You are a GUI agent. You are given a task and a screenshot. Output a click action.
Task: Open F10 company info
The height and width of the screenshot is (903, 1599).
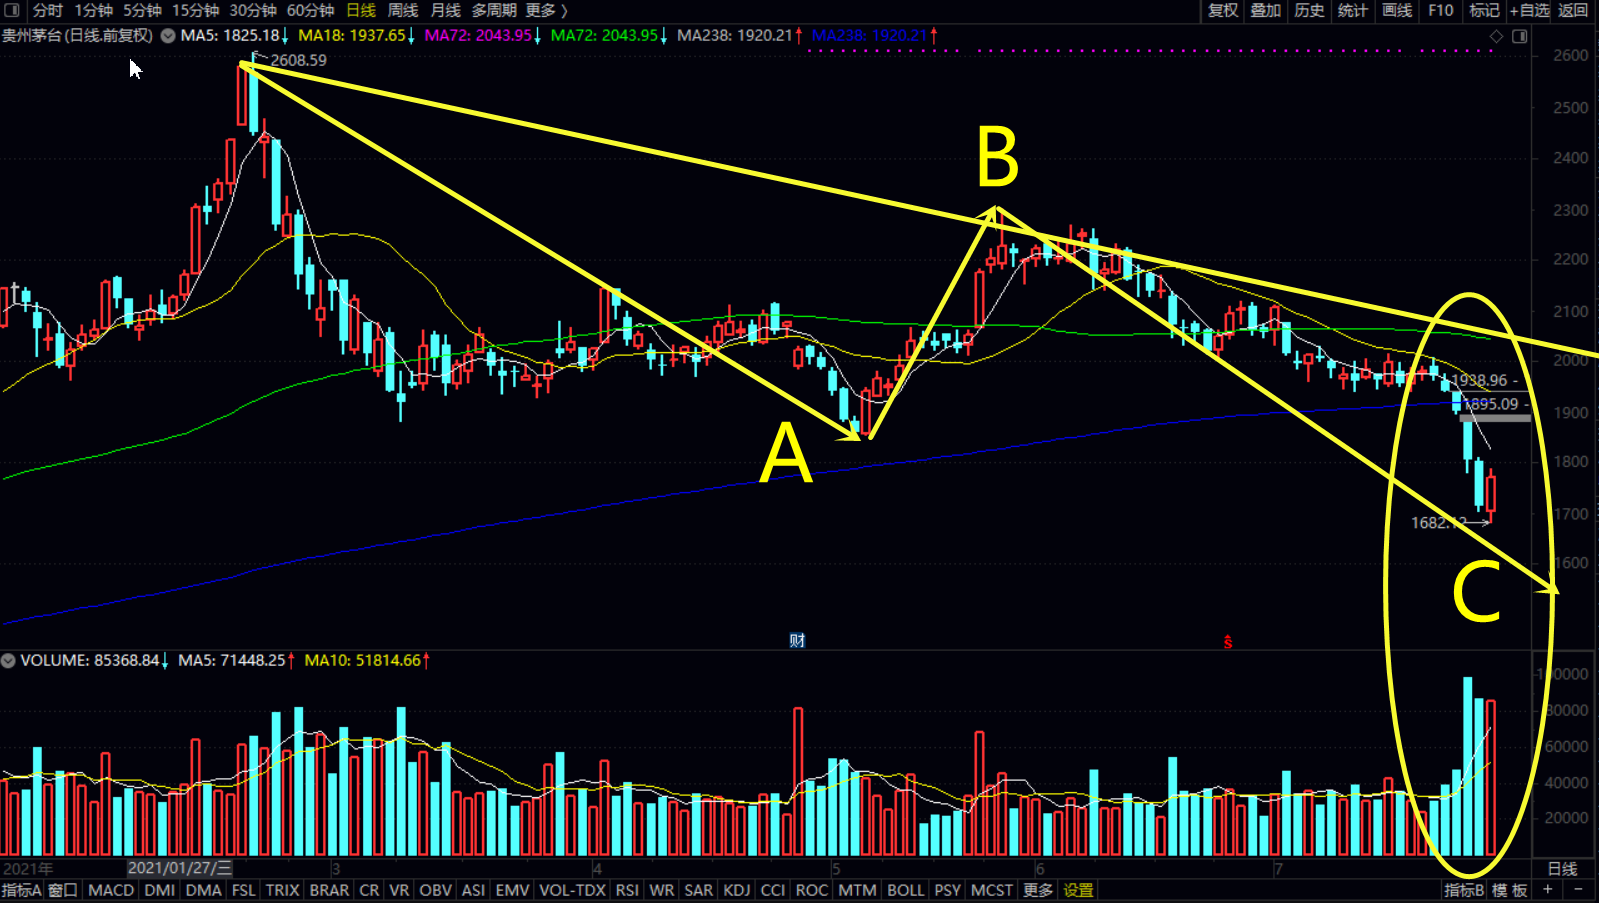point(1441,10)
